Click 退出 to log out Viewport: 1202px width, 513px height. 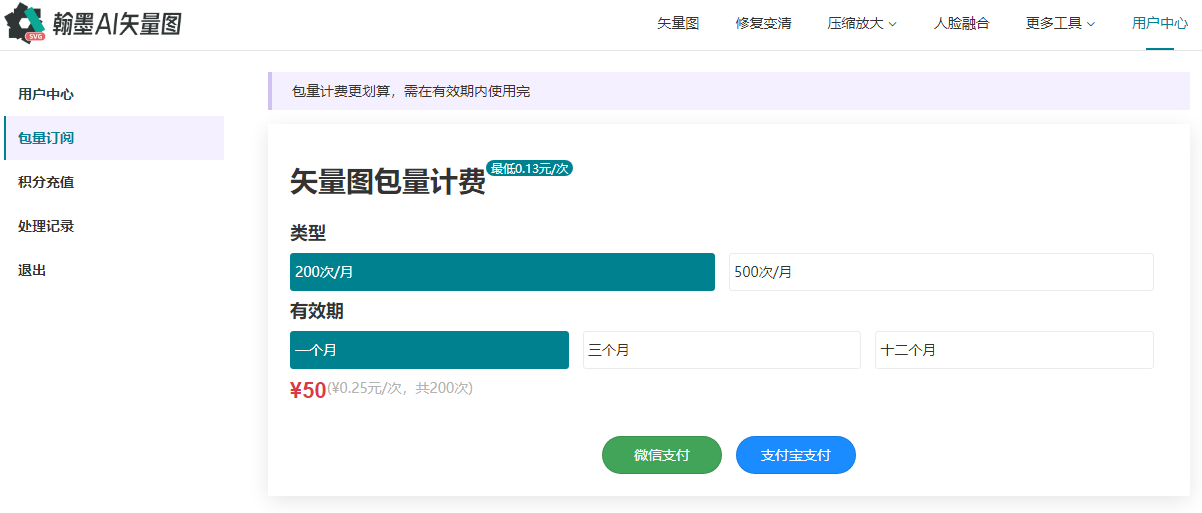click(x=32, y=270)
